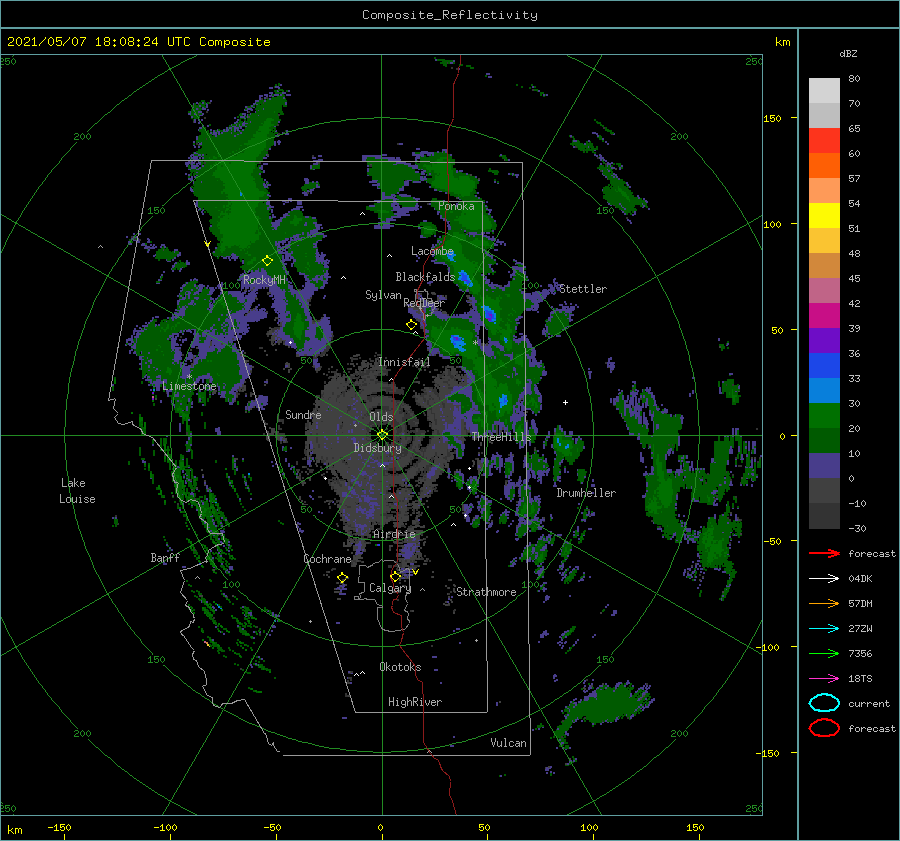Click the 80 dBZ light gray swatch

[x=824, y=90]
